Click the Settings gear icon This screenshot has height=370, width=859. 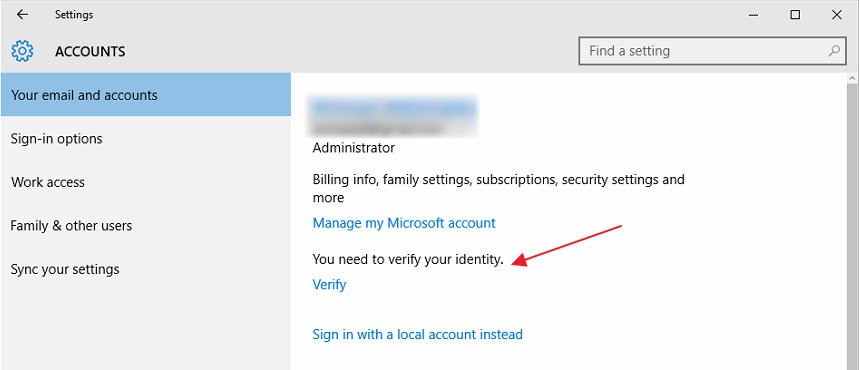(22, 51)
